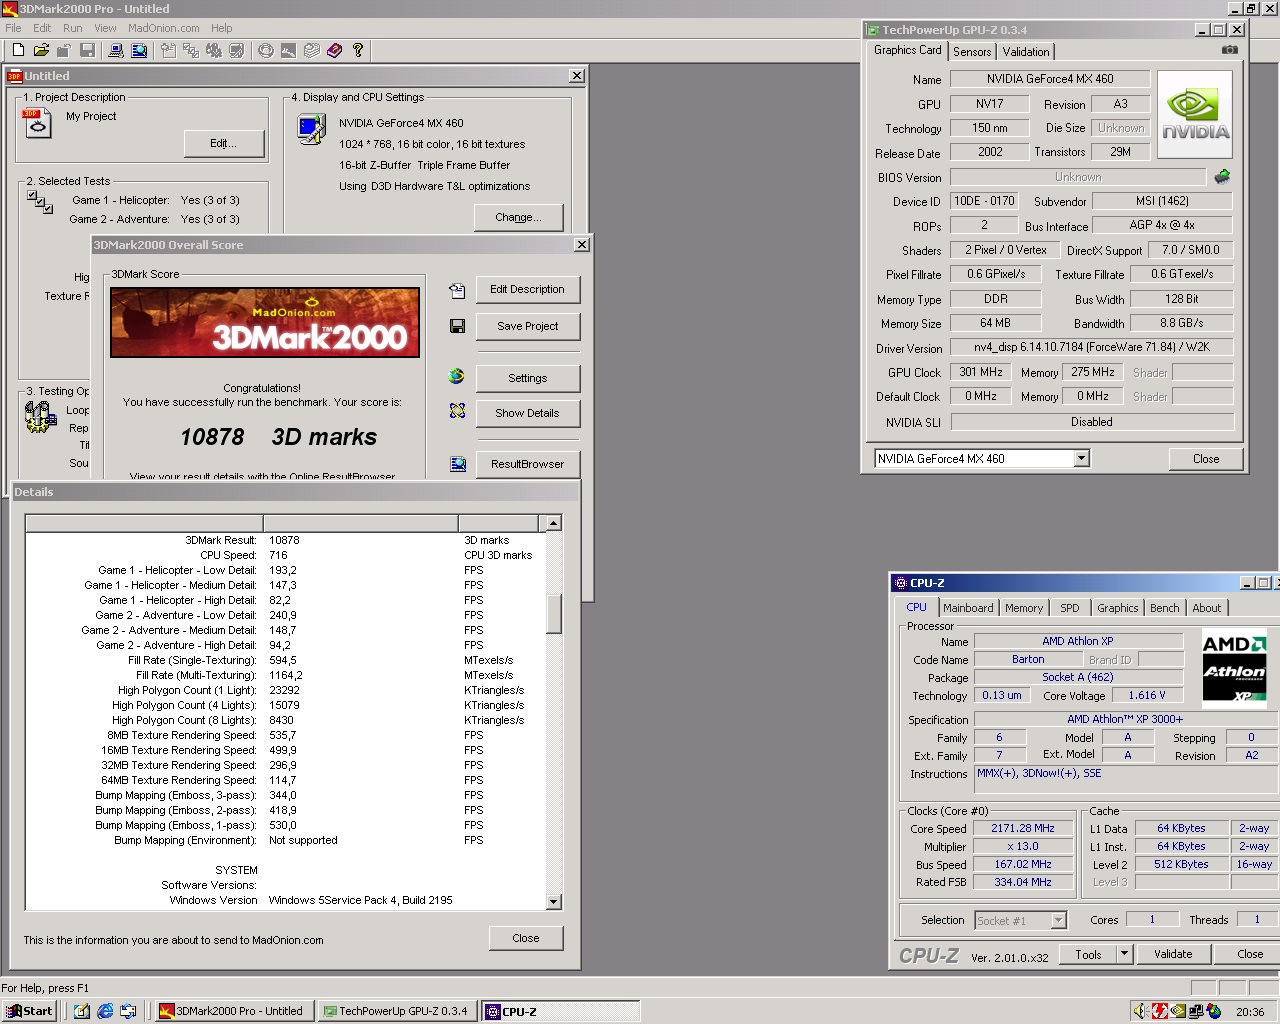The image size is (1280, 1024).
Task: Open TechPowerUp GPU-Z from the taskbar
Action: point(397,1010)
